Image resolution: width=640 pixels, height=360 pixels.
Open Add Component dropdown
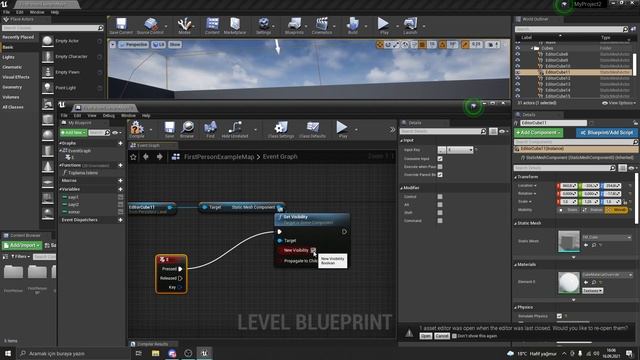(x=538, y=133)
